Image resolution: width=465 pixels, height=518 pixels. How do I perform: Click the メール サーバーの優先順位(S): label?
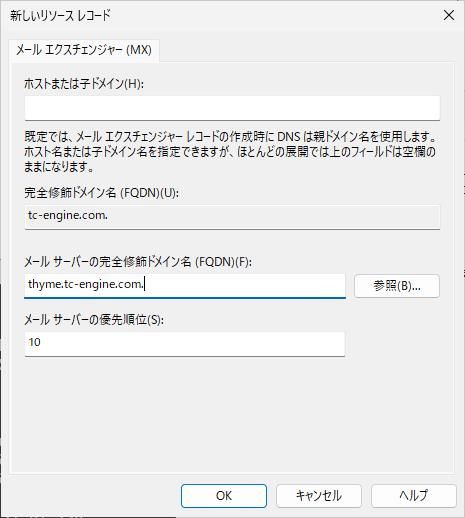(x=94, y=320)
